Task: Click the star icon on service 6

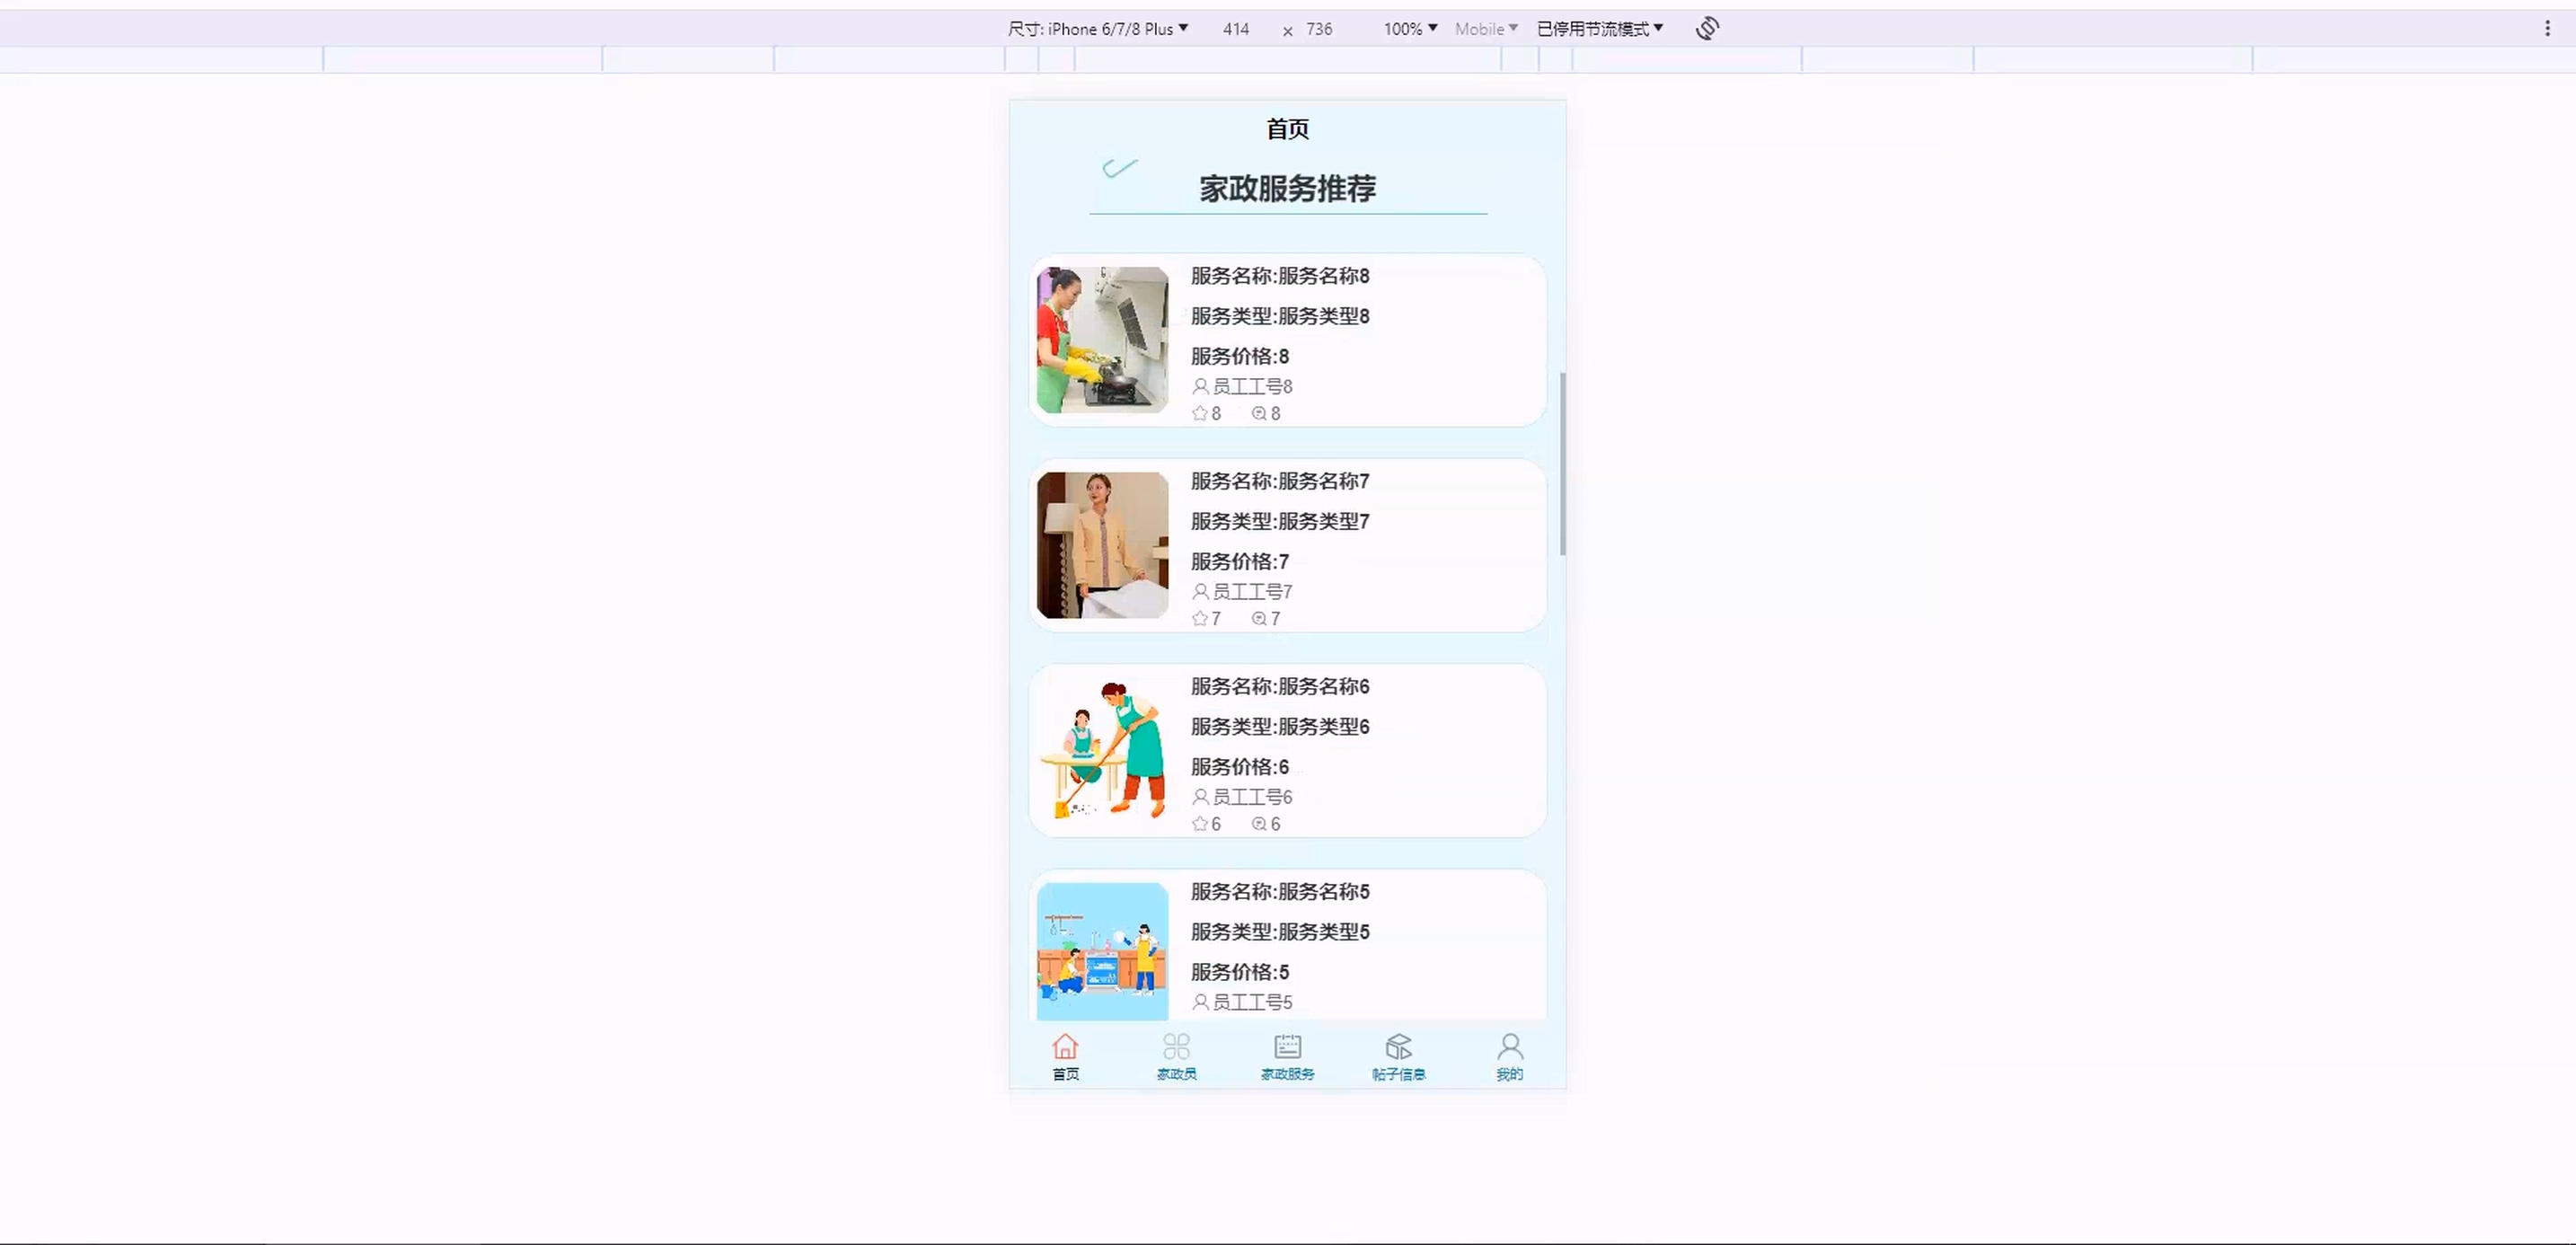Action: 1200,824
